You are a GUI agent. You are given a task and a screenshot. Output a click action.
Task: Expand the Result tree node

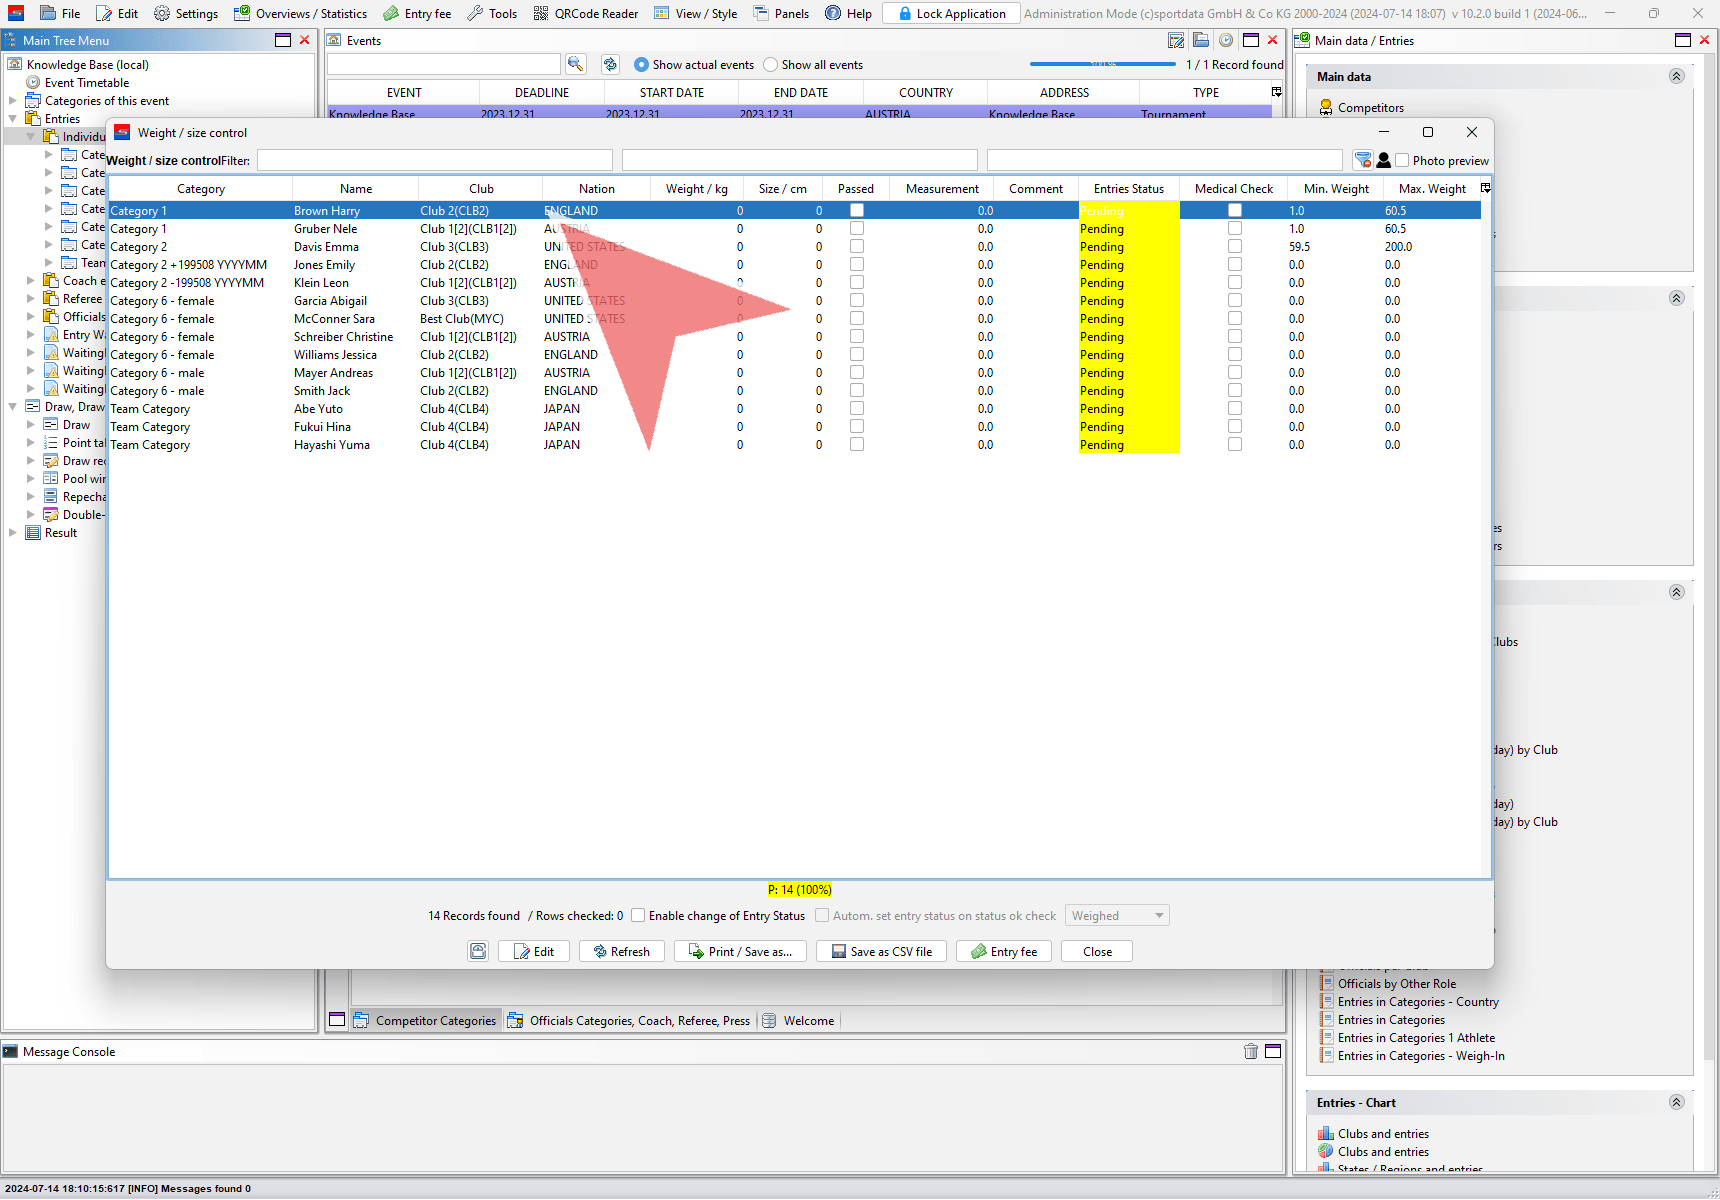13,533
